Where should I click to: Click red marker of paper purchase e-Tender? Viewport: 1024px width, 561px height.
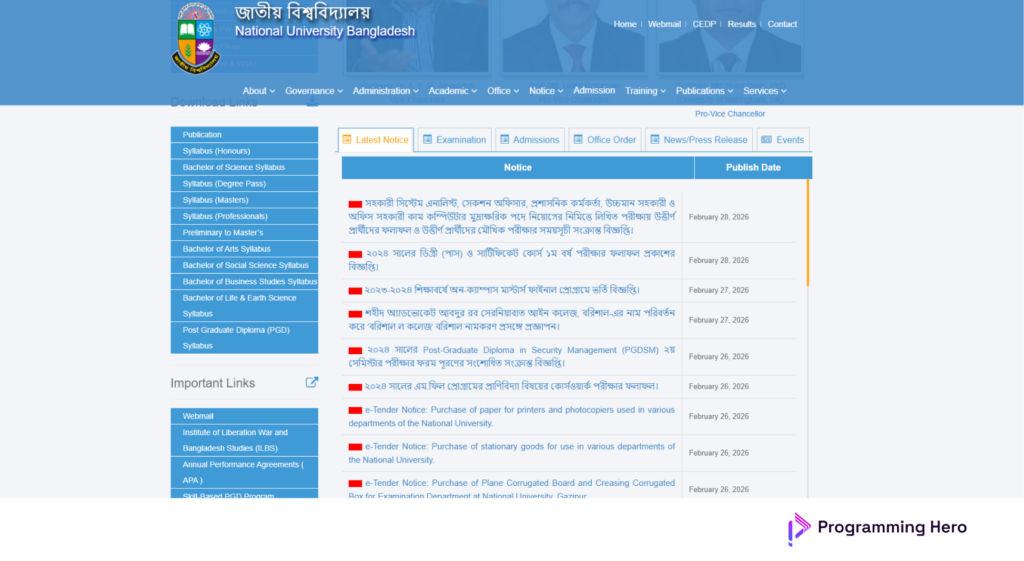pos(355,411)
